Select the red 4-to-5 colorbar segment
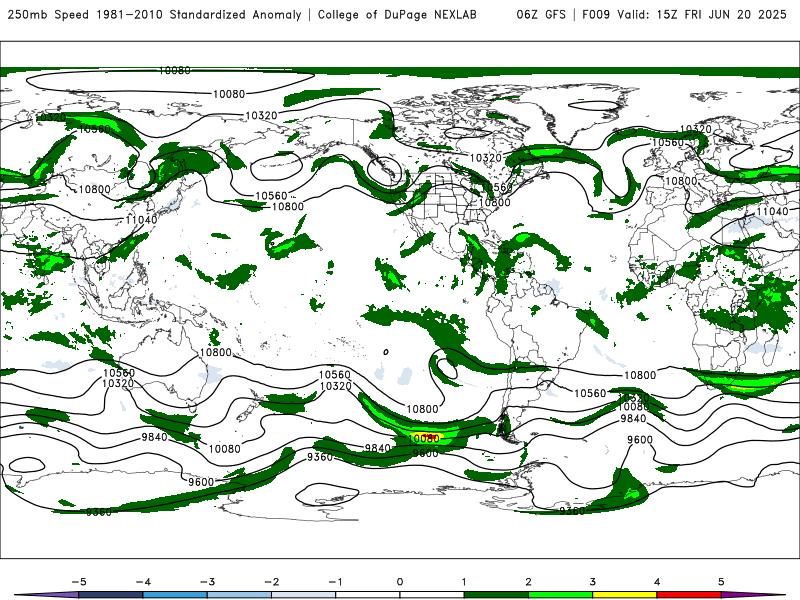 [689, 595]
